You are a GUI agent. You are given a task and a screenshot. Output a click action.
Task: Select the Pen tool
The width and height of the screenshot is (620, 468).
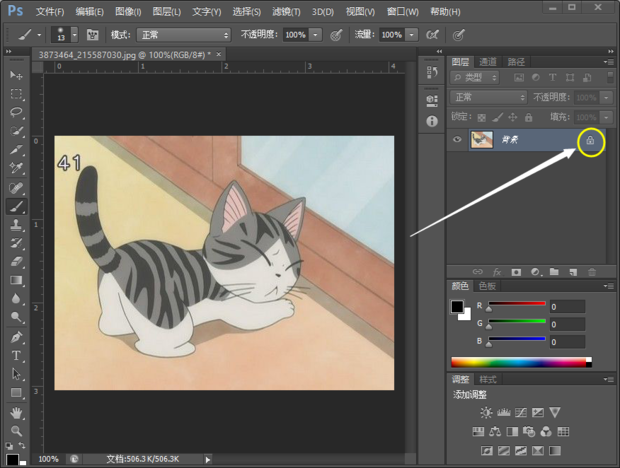(16, 338)
